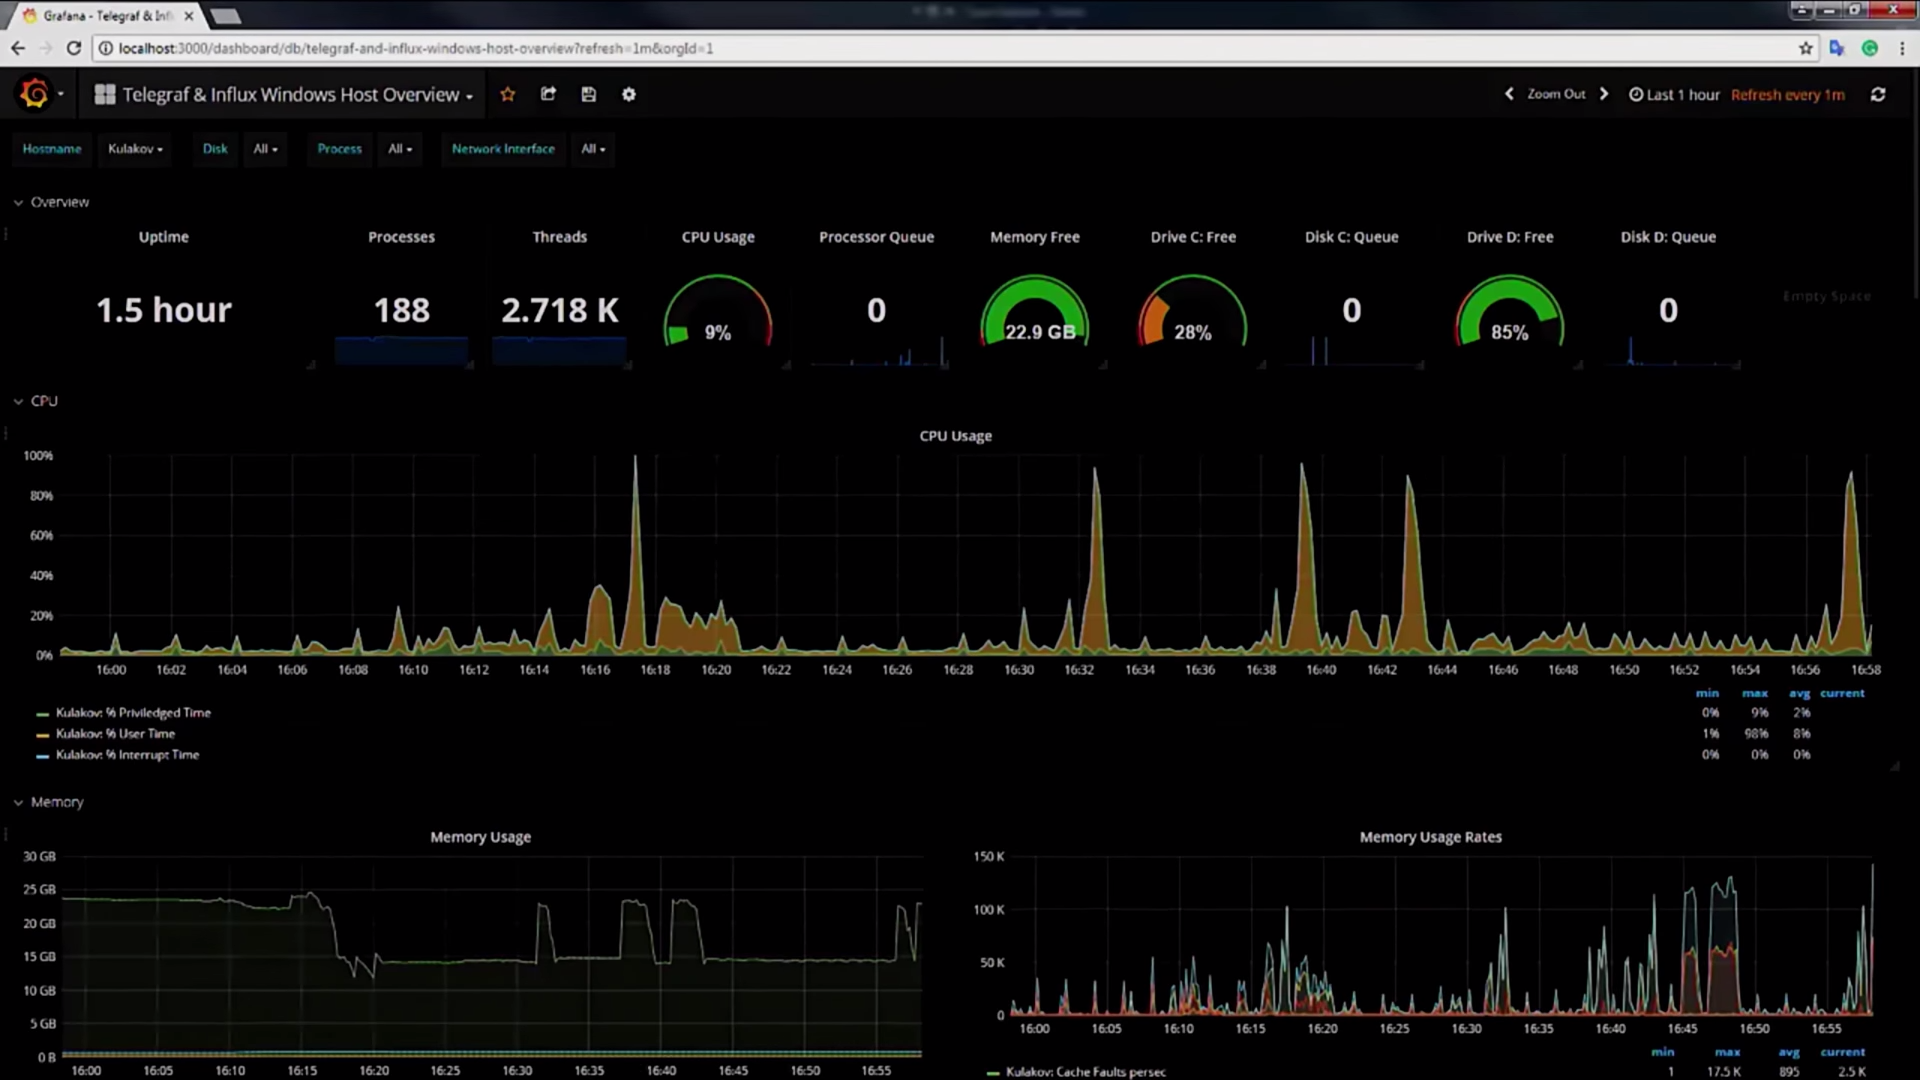Click the save dashboard icon
Screen dimensions: 1920x1080
click(x=589, y=94)
